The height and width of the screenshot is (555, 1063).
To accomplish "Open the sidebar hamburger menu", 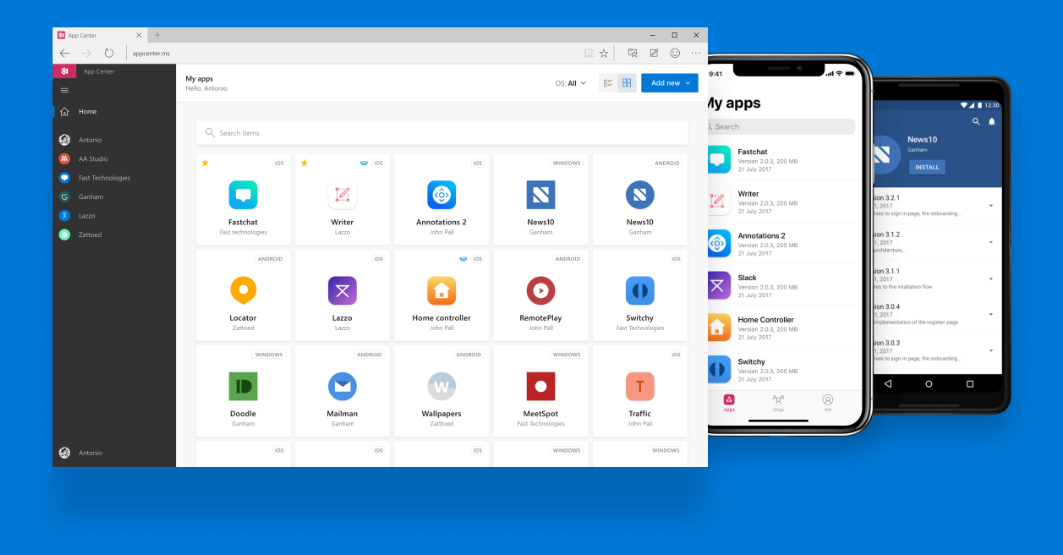I will 64,90.
